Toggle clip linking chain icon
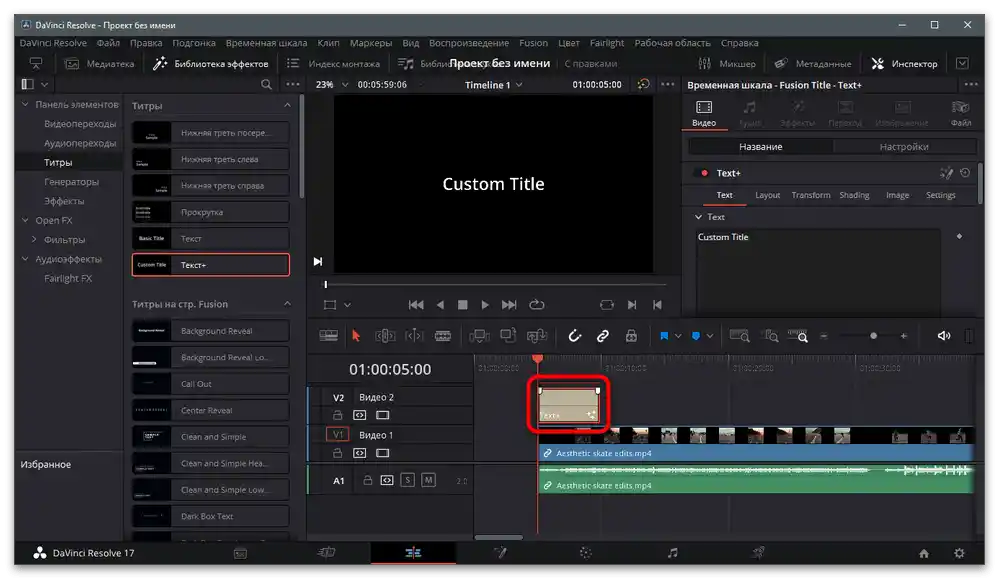The image size is (999, 579). (x=603, y=336)
